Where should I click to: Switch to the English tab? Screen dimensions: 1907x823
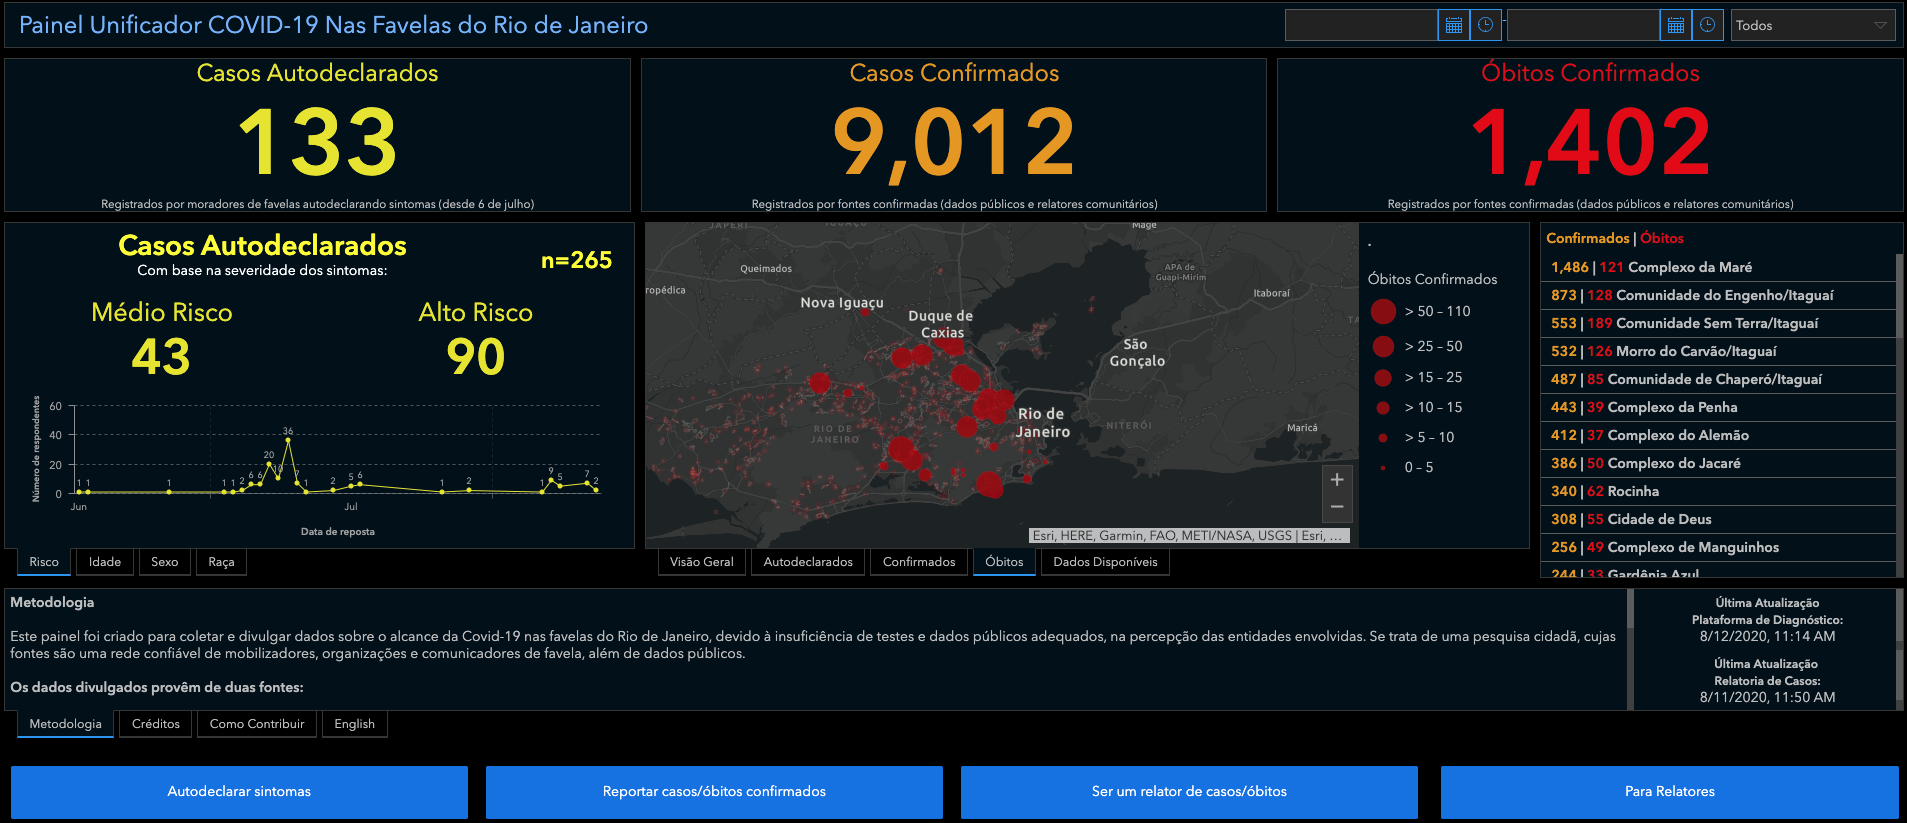pyautogui.click(x=354, y=724)
